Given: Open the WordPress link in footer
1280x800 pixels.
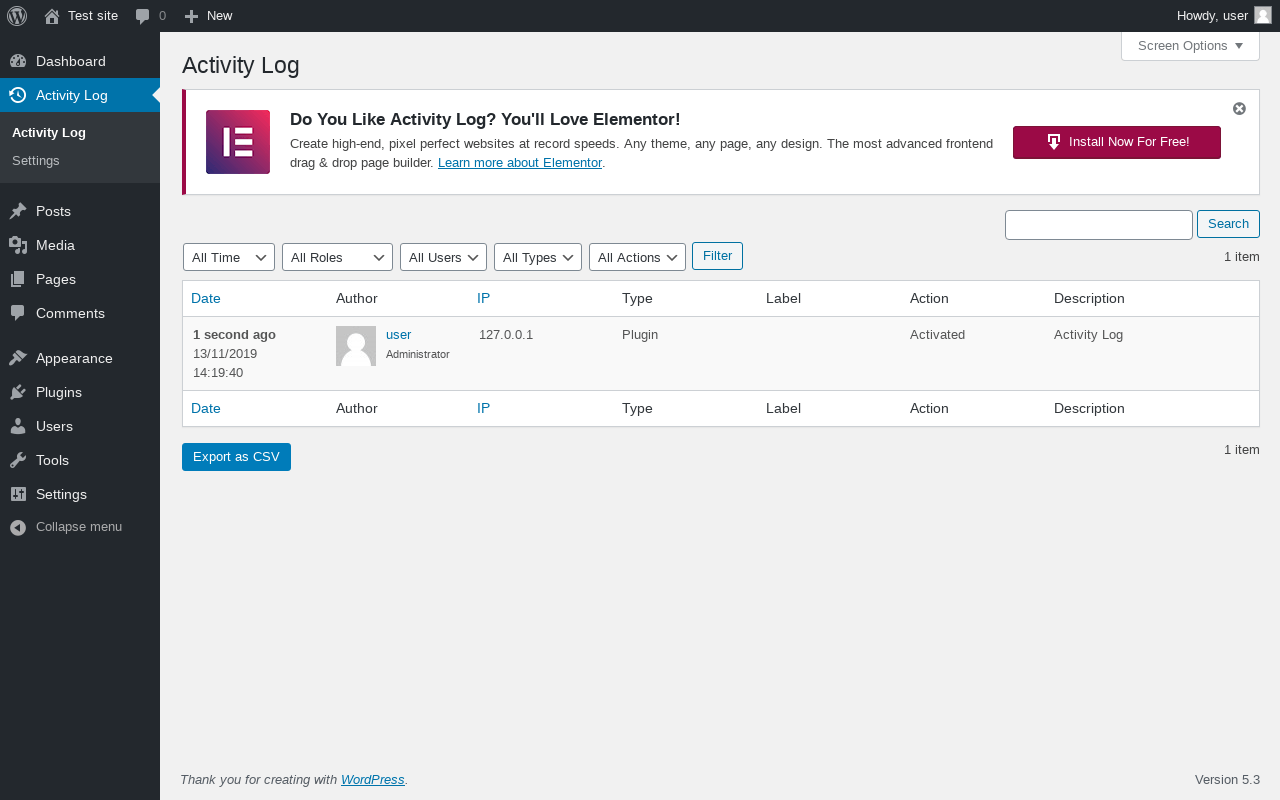Looking at the screenshot, I should [373, 780].
